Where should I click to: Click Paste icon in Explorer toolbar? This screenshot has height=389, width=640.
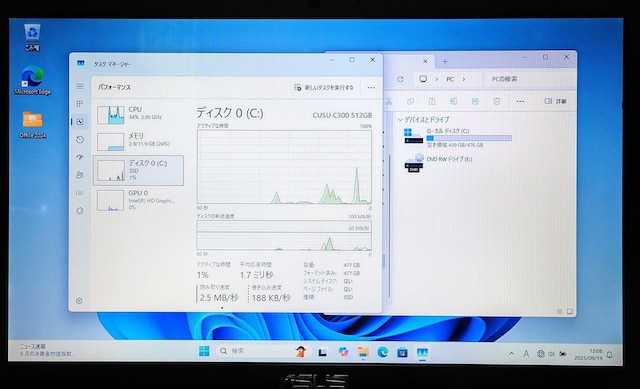(x=432, y=101)
